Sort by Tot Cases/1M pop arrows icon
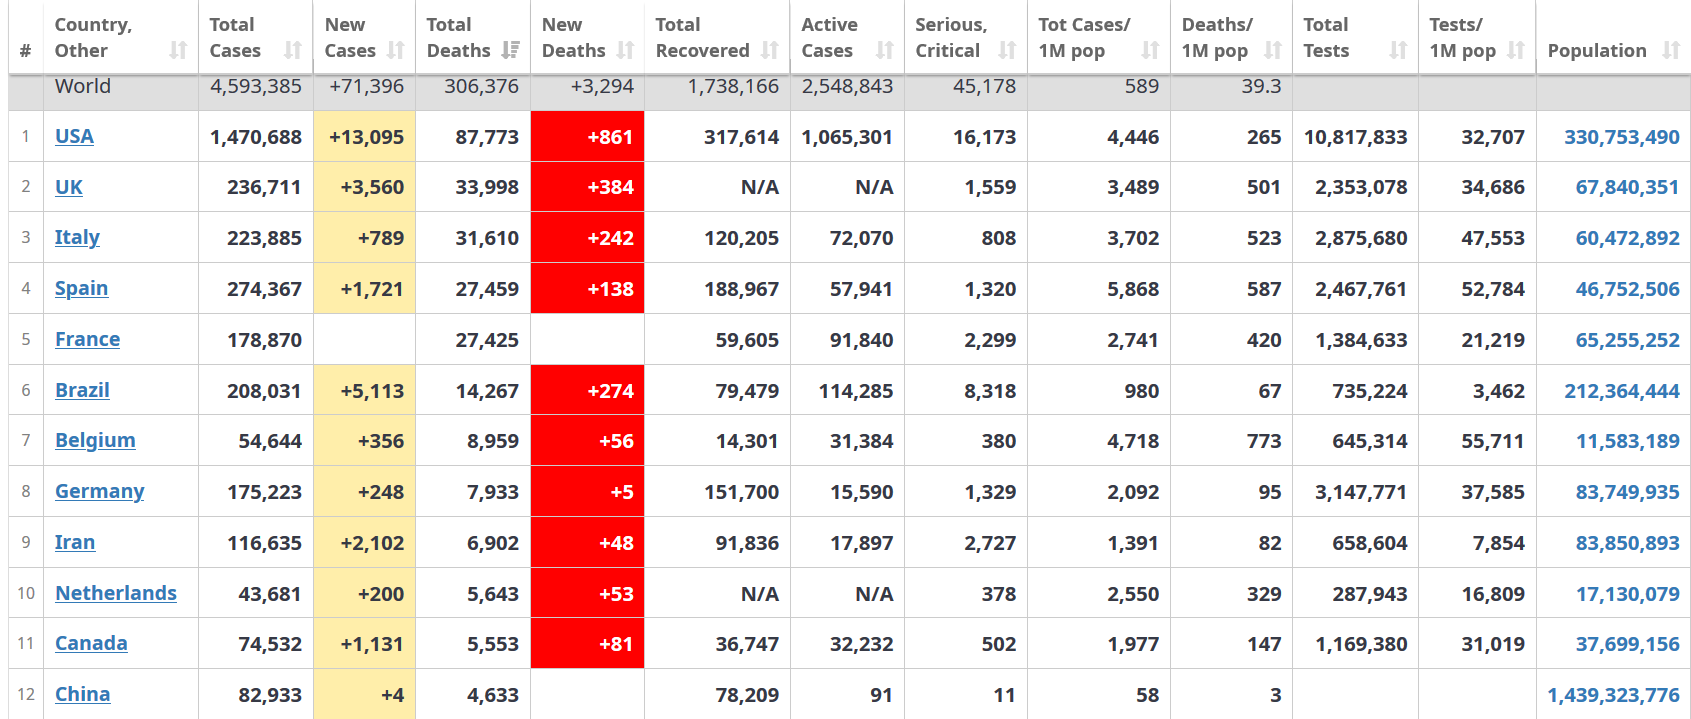 pos(1151,50)
